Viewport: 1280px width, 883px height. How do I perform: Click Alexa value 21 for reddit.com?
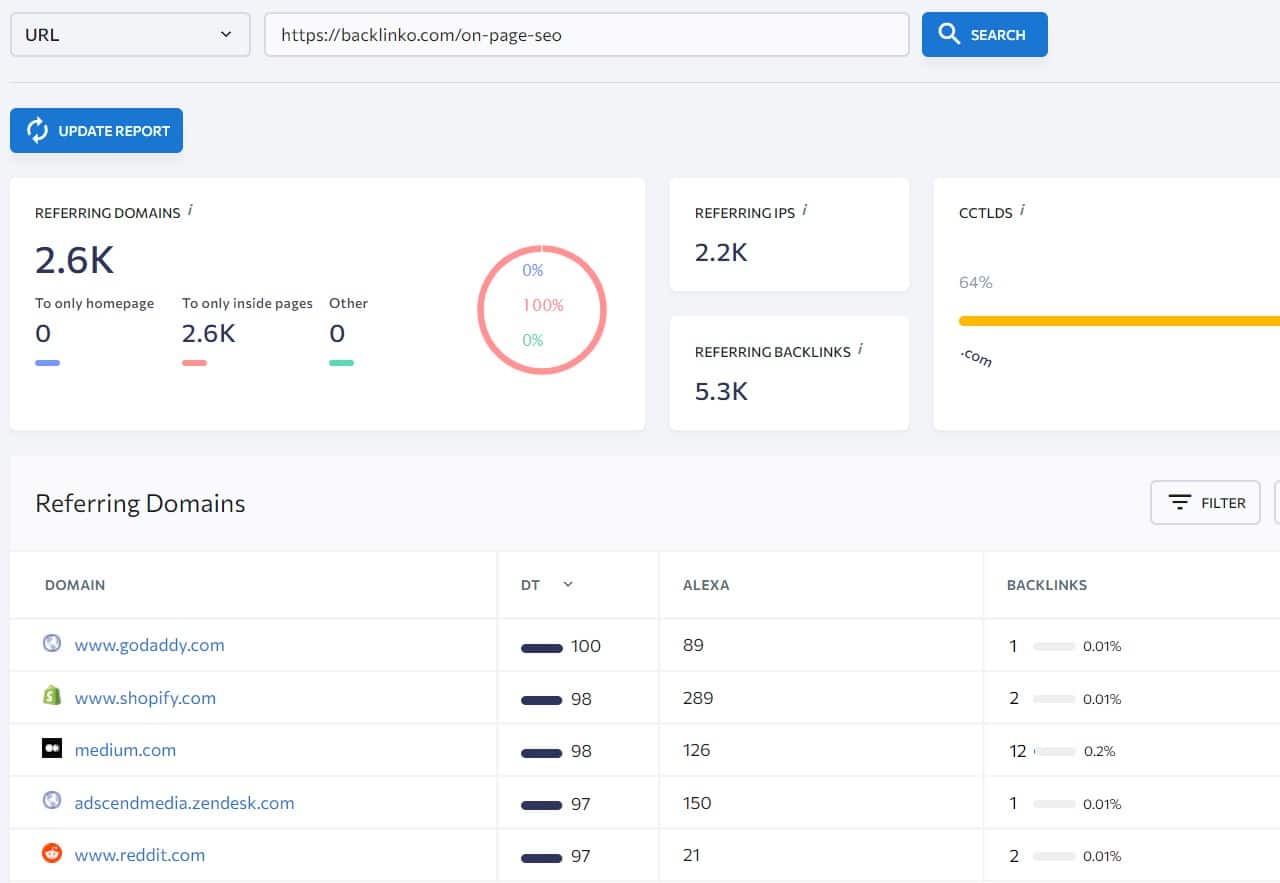pos(692,855)
